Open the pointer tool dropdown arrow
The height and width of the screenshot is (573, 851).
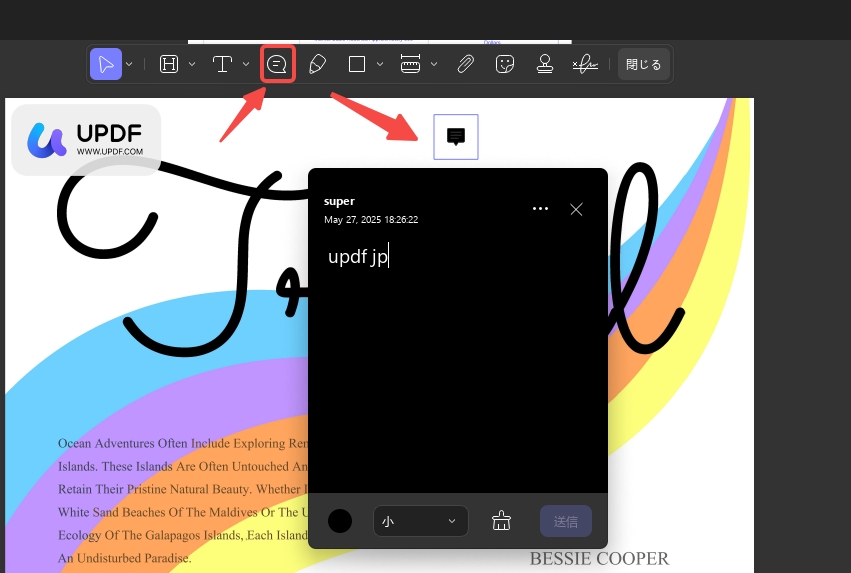tap(129, 64)
